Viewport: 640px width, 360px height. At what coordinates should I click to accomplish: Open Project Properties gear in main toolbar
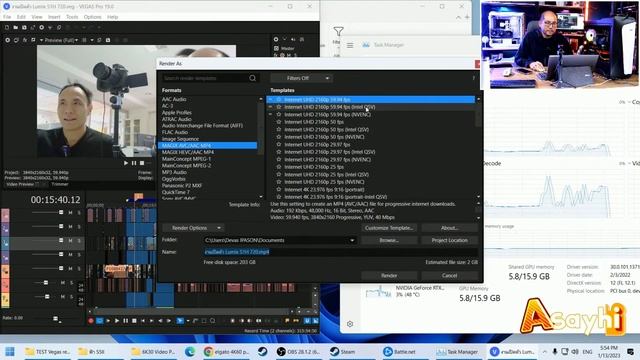click(41, 27)
